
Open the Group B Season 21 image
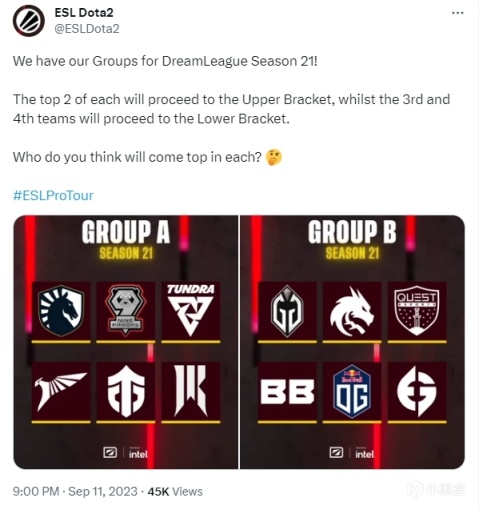point(352,342)
